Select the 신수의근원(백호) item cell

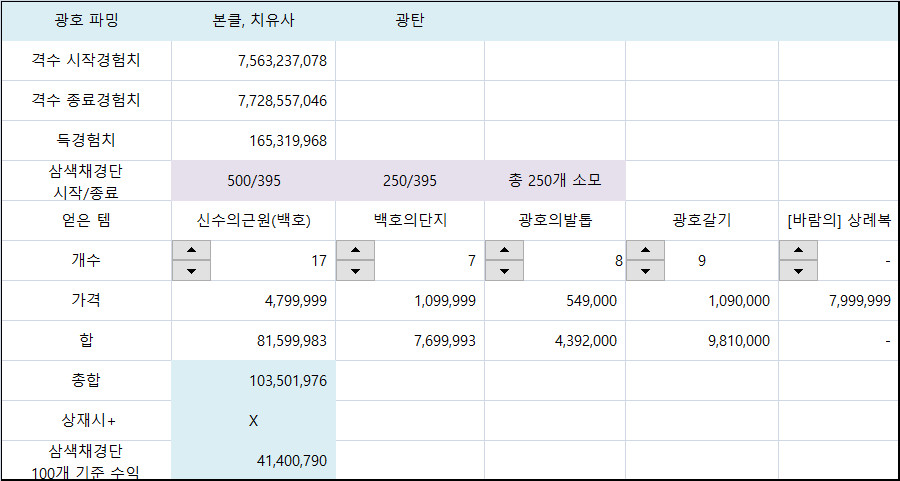(253, 220)
